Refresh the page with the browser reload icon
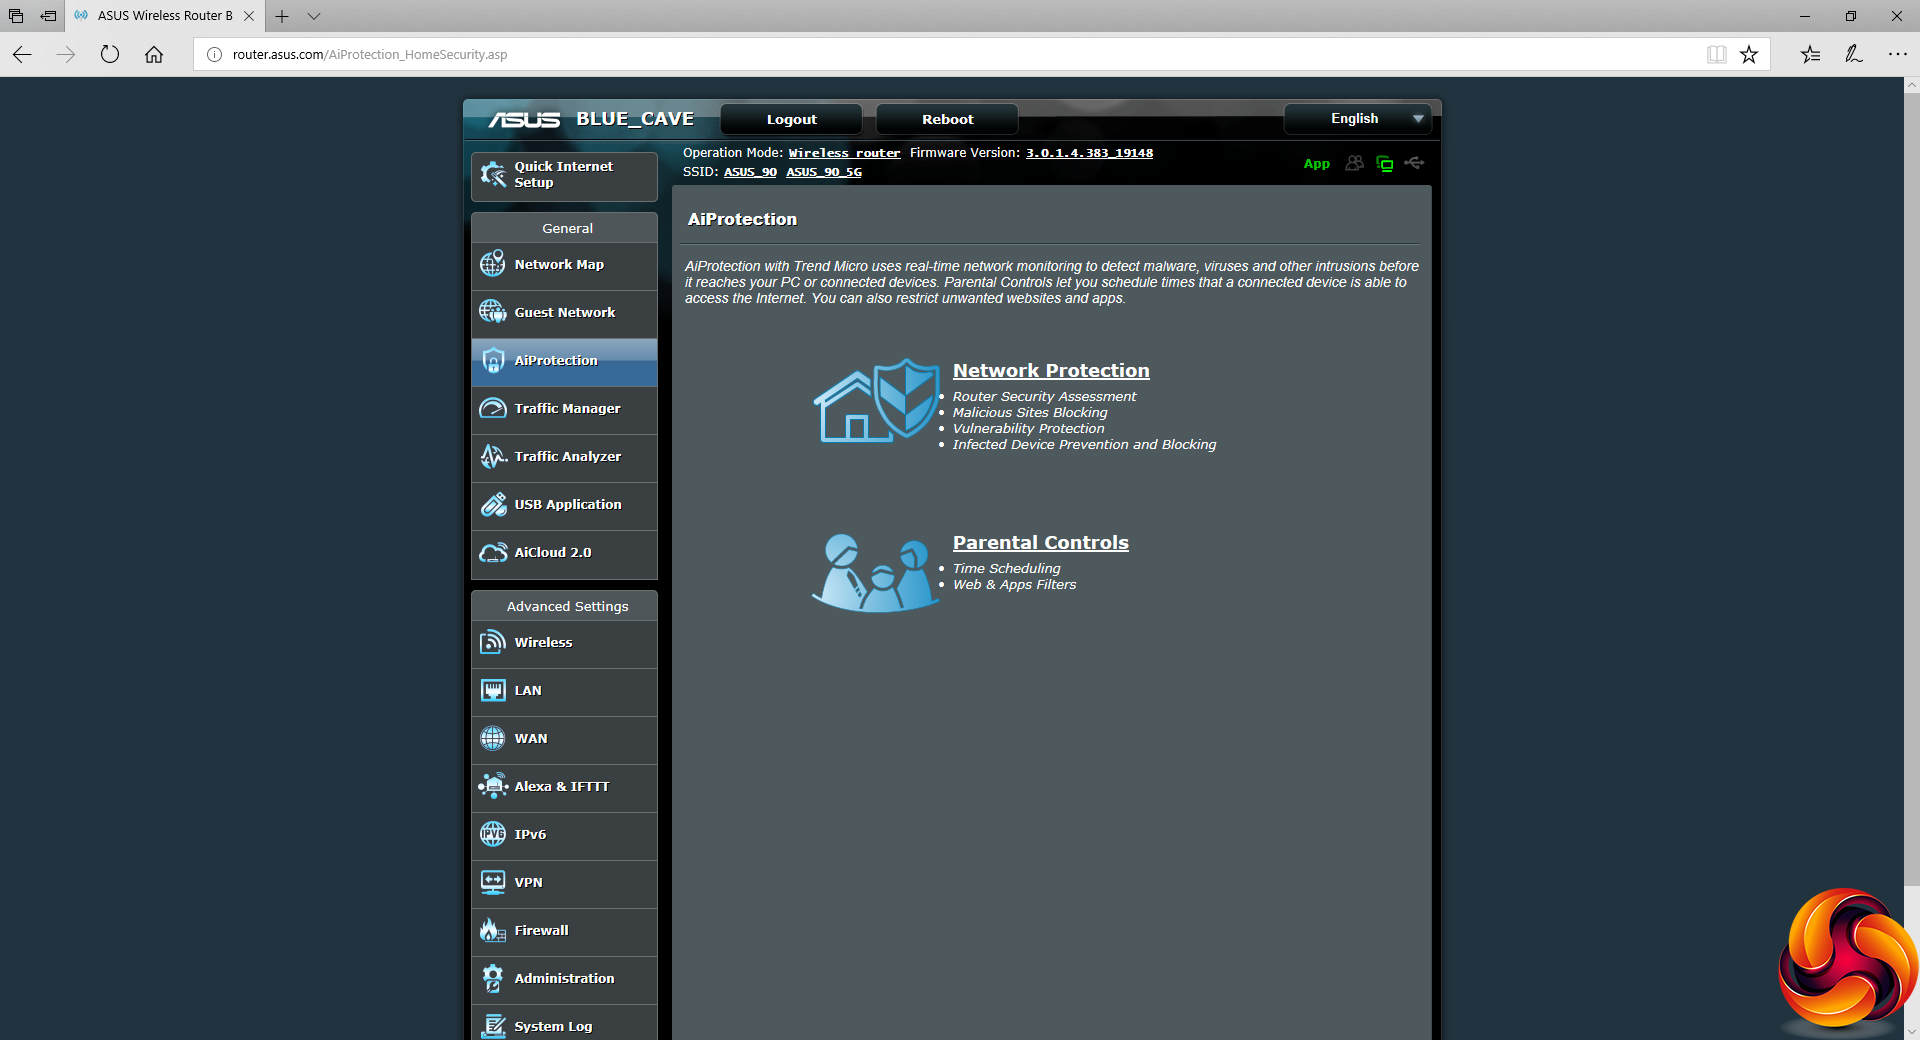Screen dimensions: 1920x1040 tap(110, 54)
